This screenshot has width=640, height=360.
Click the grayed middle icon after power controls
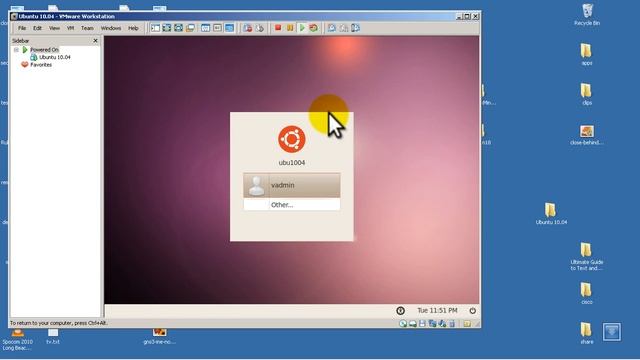(344, 28)
